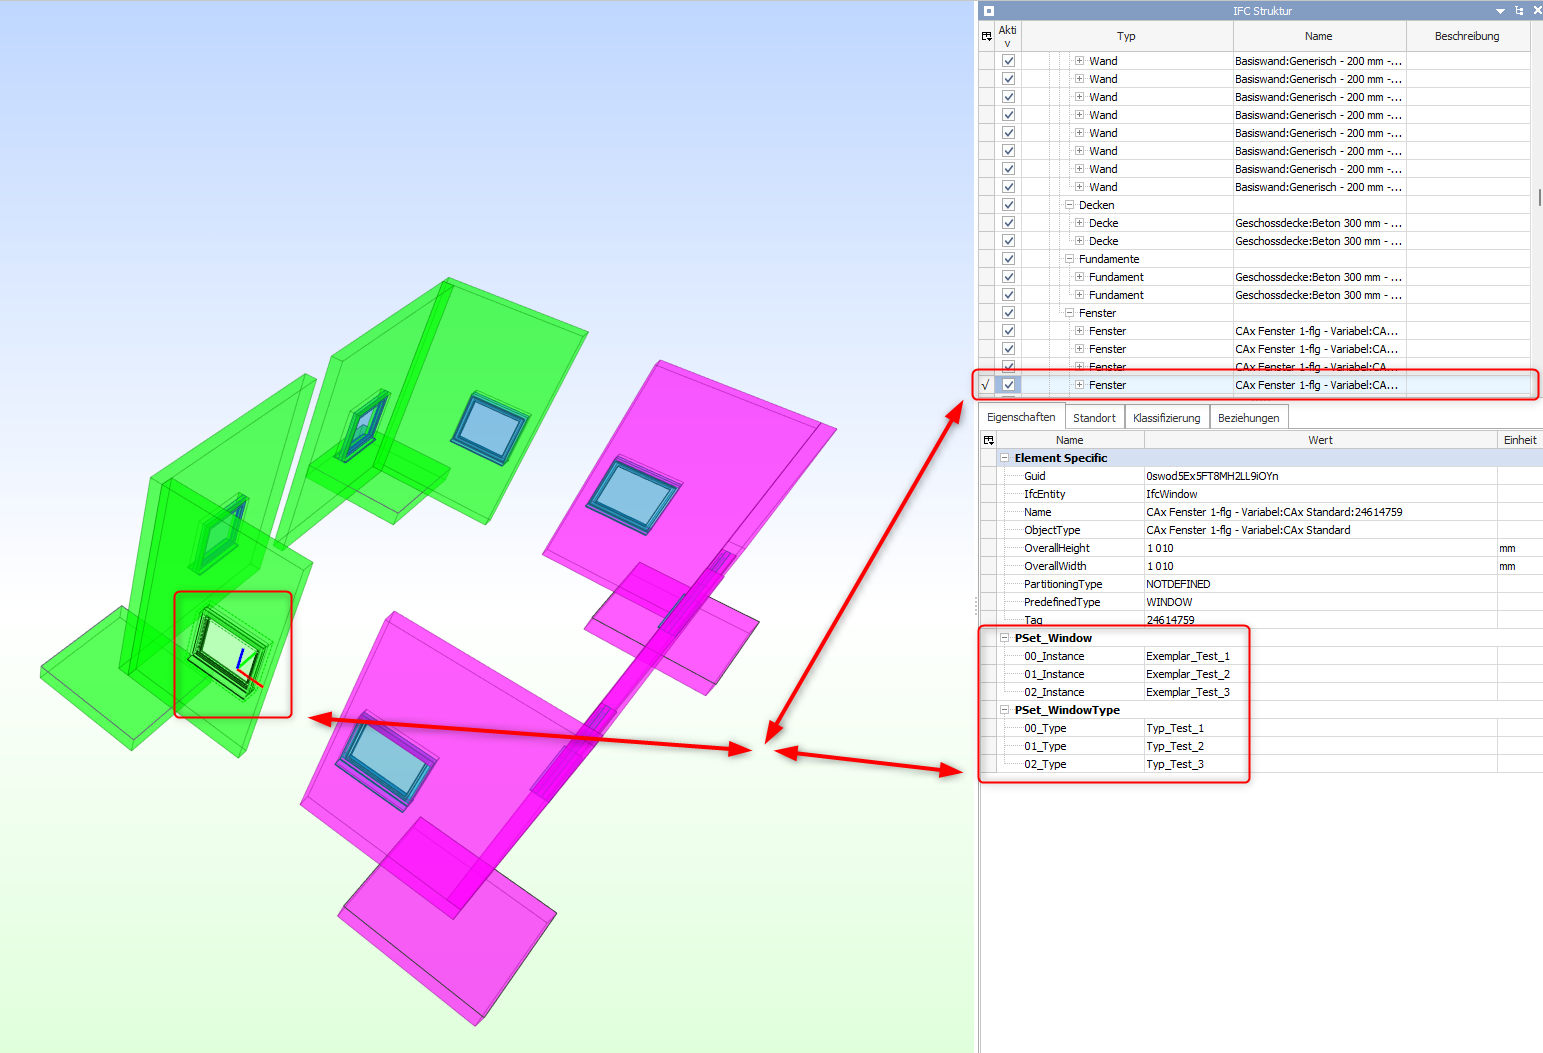Open the IFC Struktur panel dropdown arrow

[1500, 11]
